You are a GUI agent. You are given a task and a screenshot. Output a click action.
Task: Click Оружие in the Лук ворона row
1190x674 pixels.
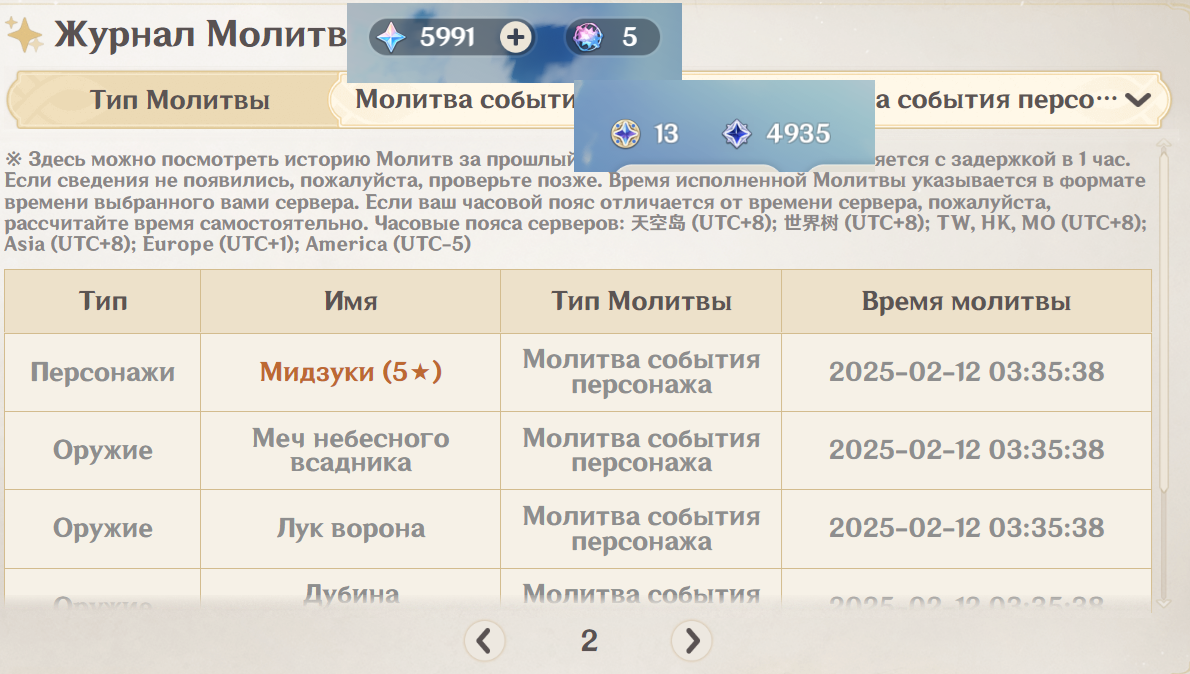102,528
